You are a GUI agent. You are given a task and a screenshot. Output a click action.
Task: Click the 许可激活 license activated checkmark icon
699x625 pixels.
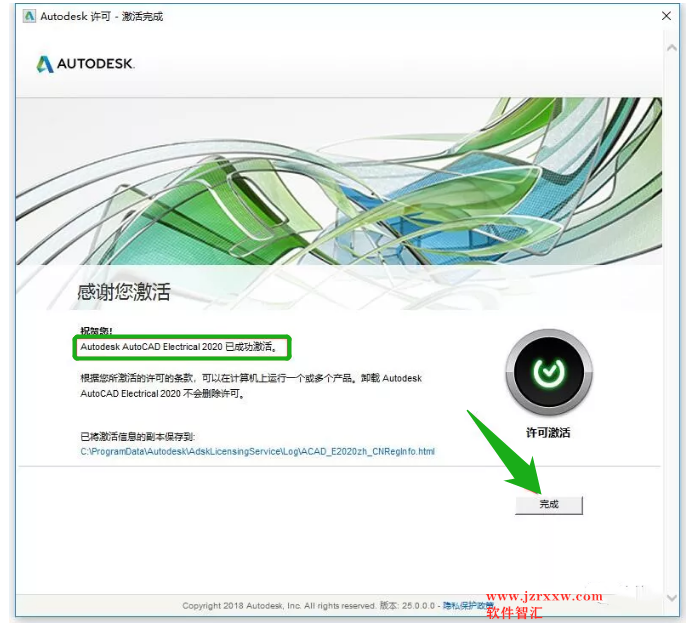tap(548, 372)
